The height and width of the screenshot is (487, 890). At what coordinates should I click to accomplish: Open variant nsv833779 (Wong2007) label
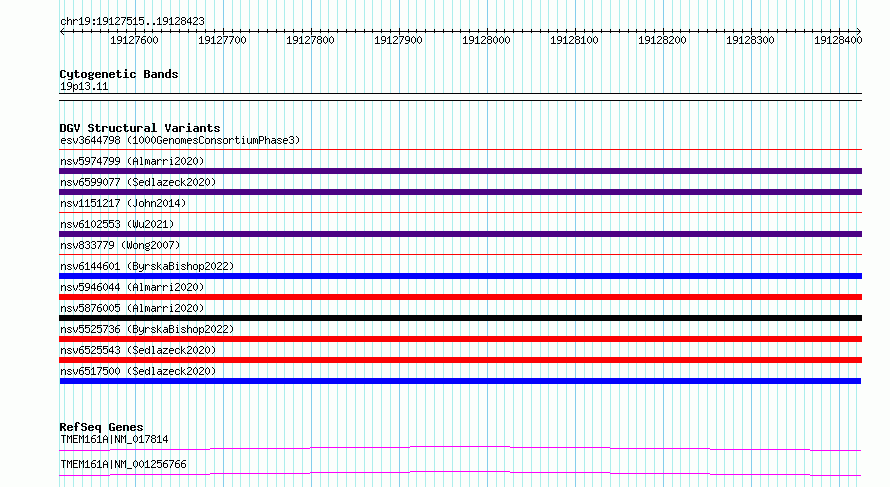pyautogui.click(x=120, y=245)
